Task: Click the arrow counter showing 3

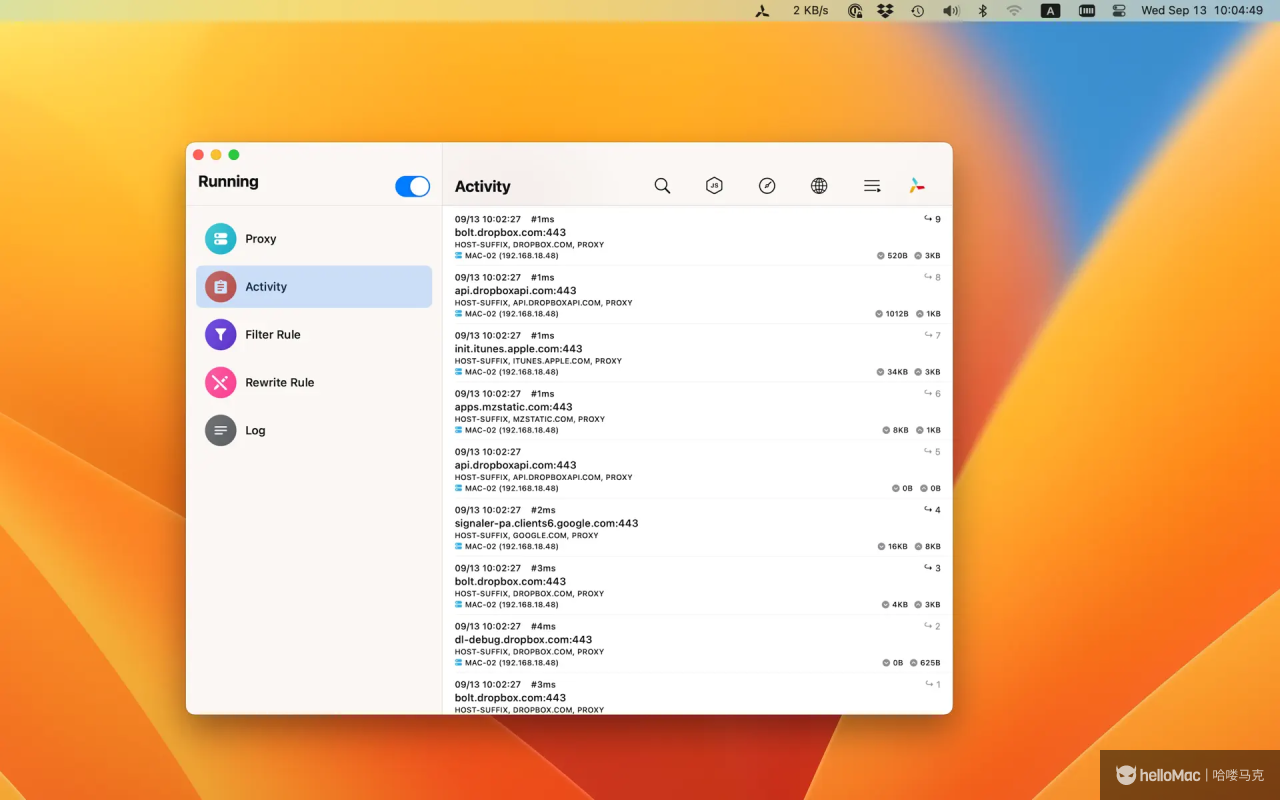Action: [x=932, y=568]
